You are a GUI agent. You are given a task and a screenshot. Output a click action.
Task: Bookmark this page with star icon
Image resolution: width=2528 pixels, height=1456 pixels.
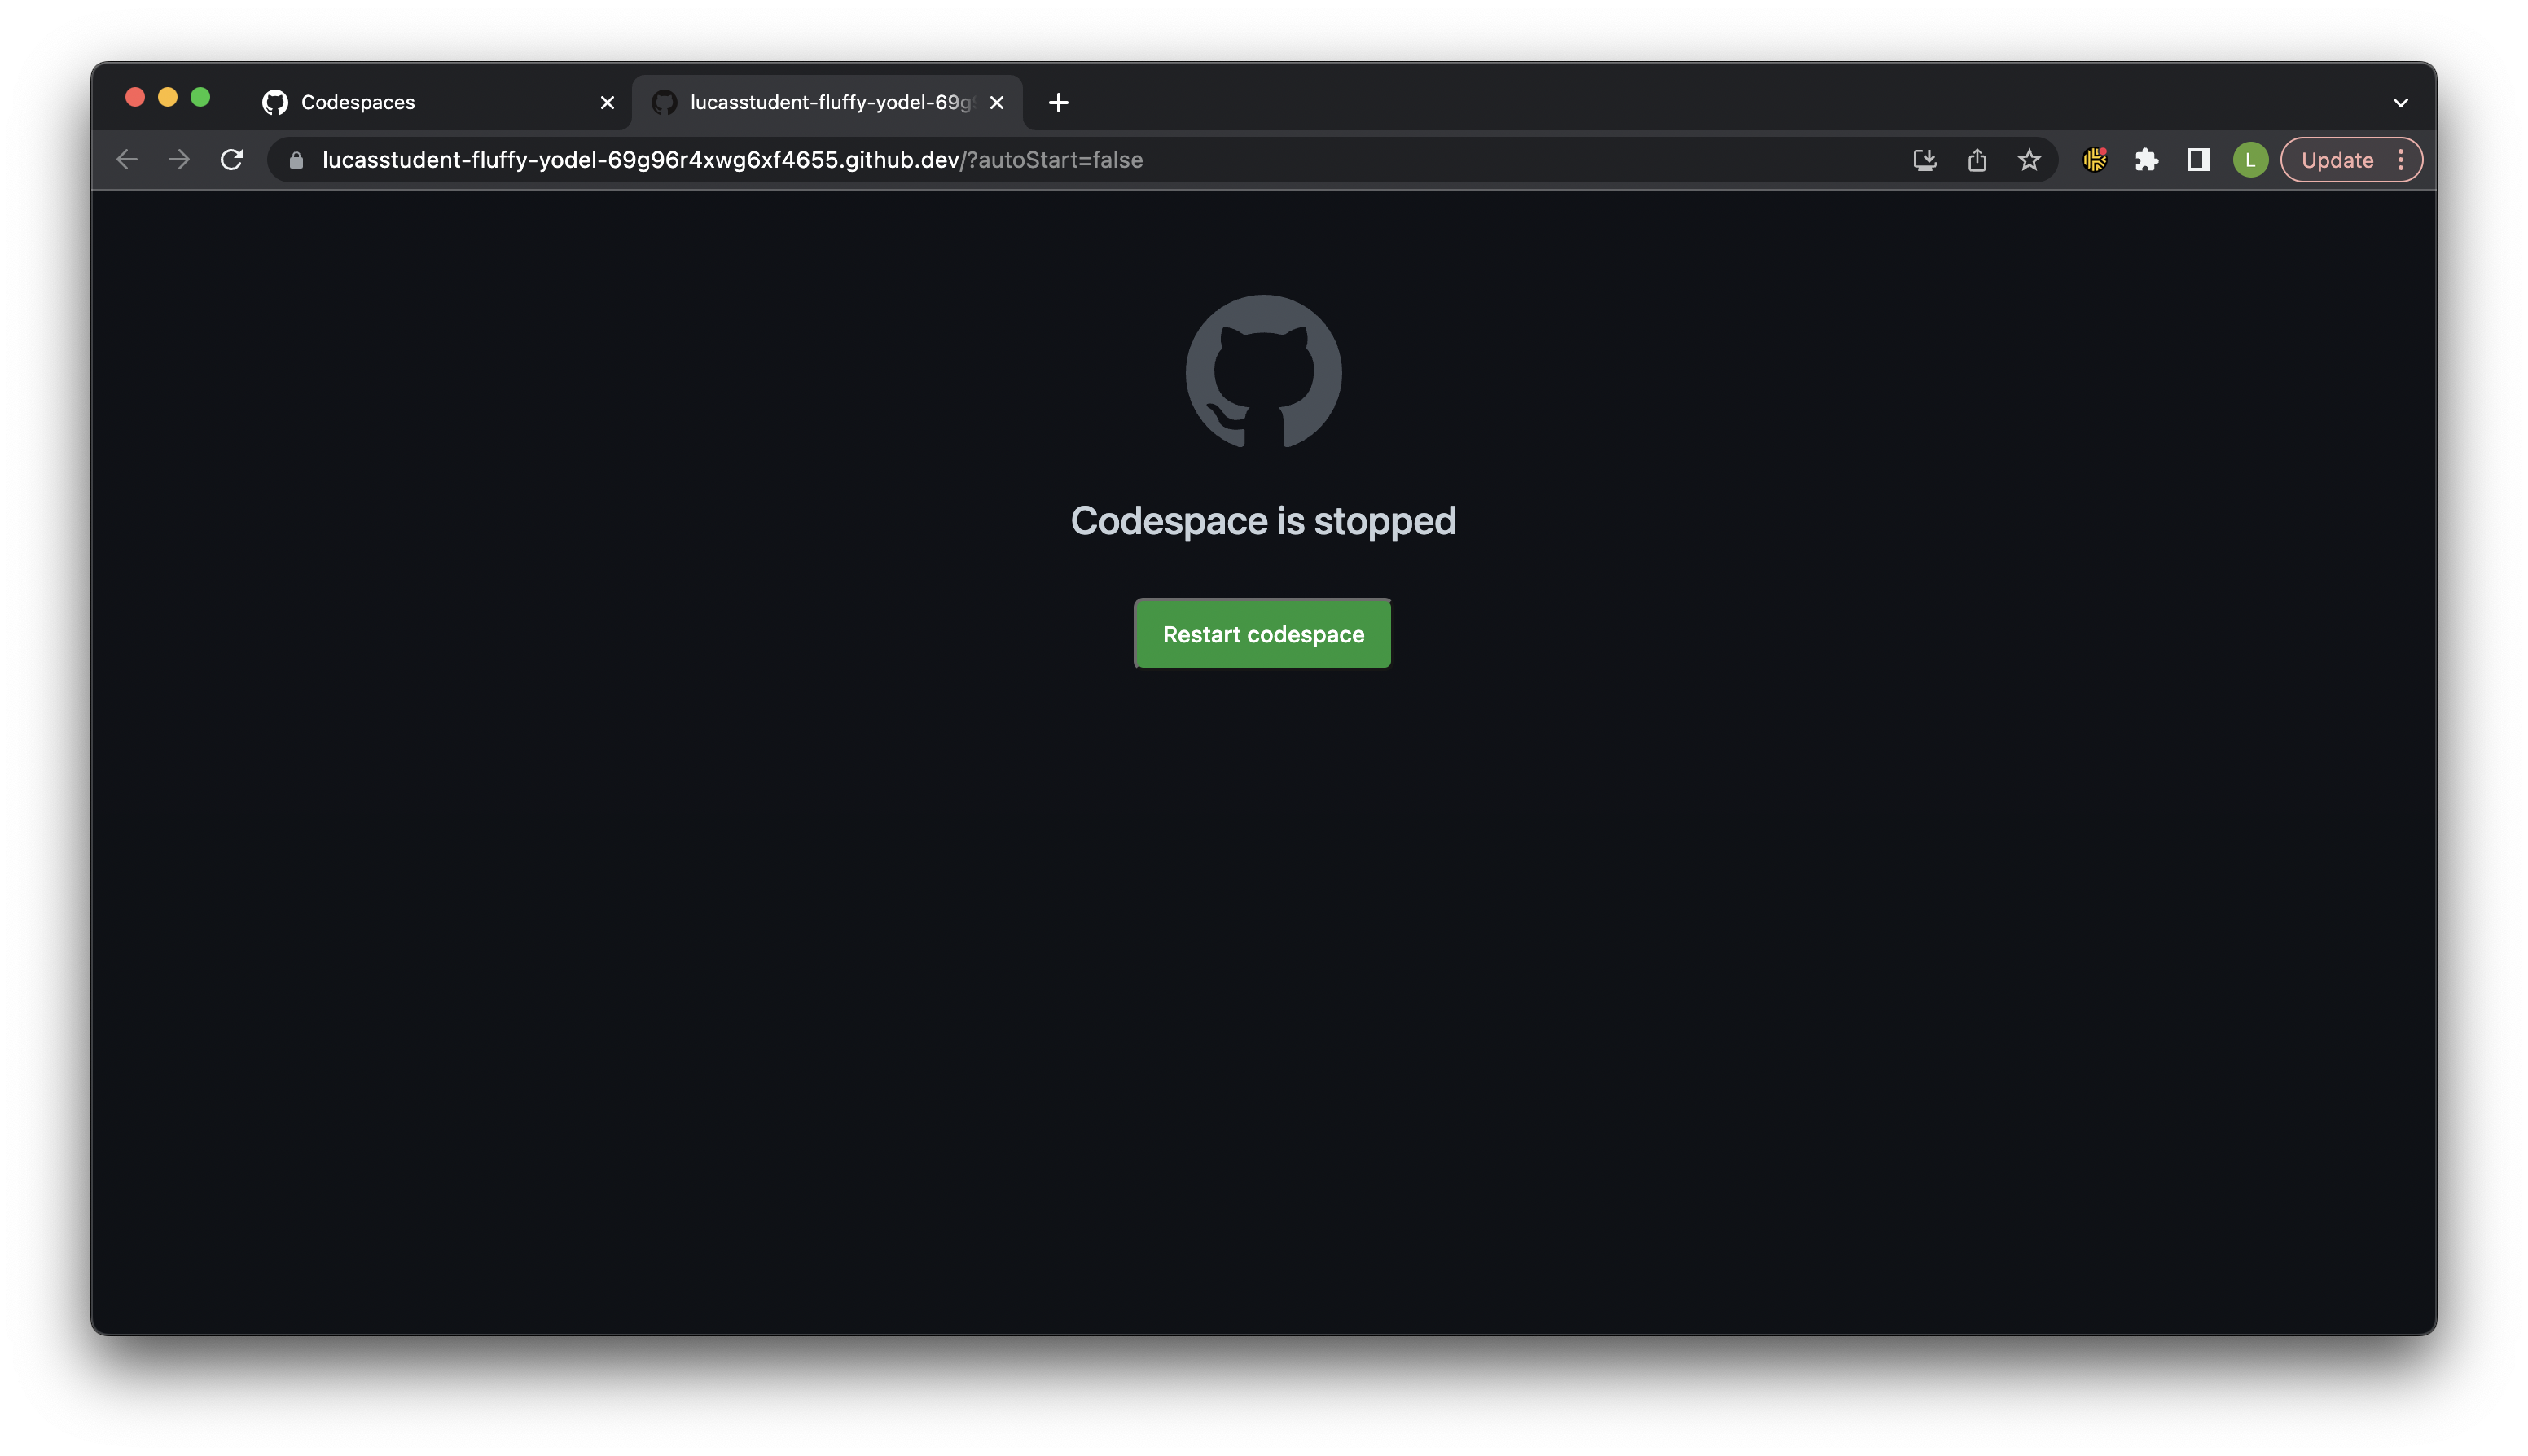point(2028,160)
